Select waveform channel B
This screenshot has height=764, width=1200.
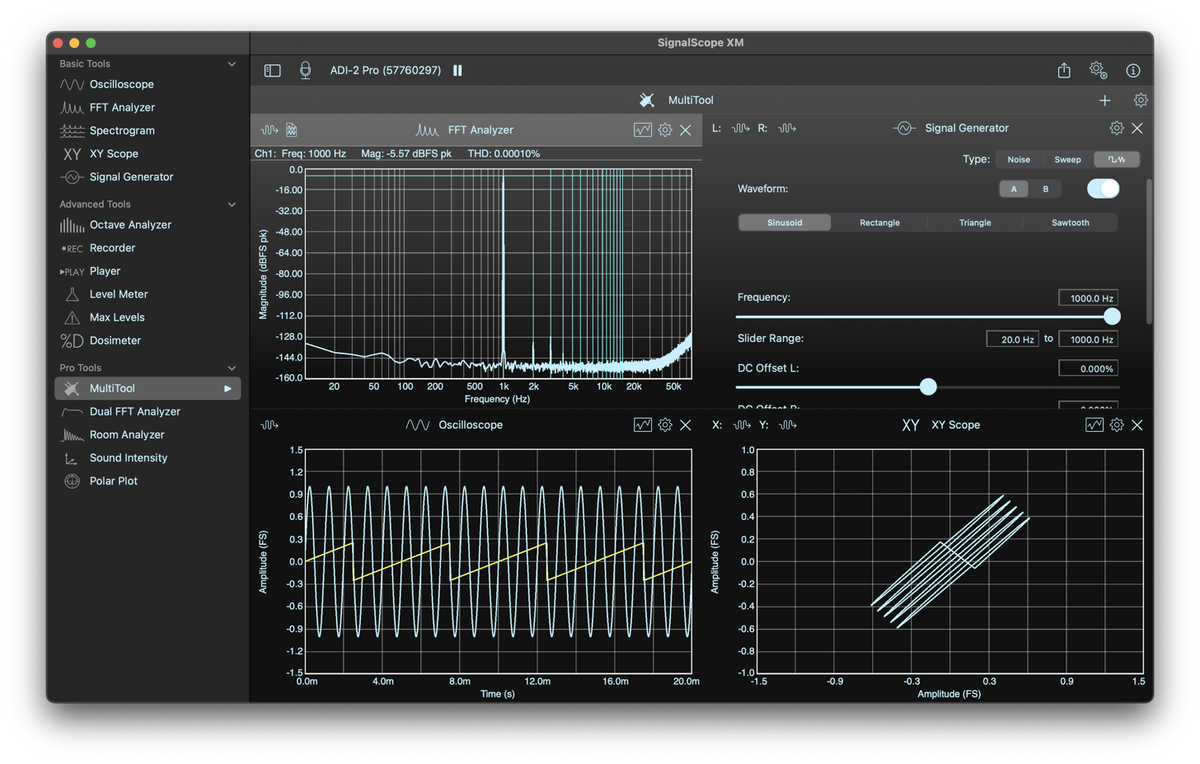point(1046,189)
